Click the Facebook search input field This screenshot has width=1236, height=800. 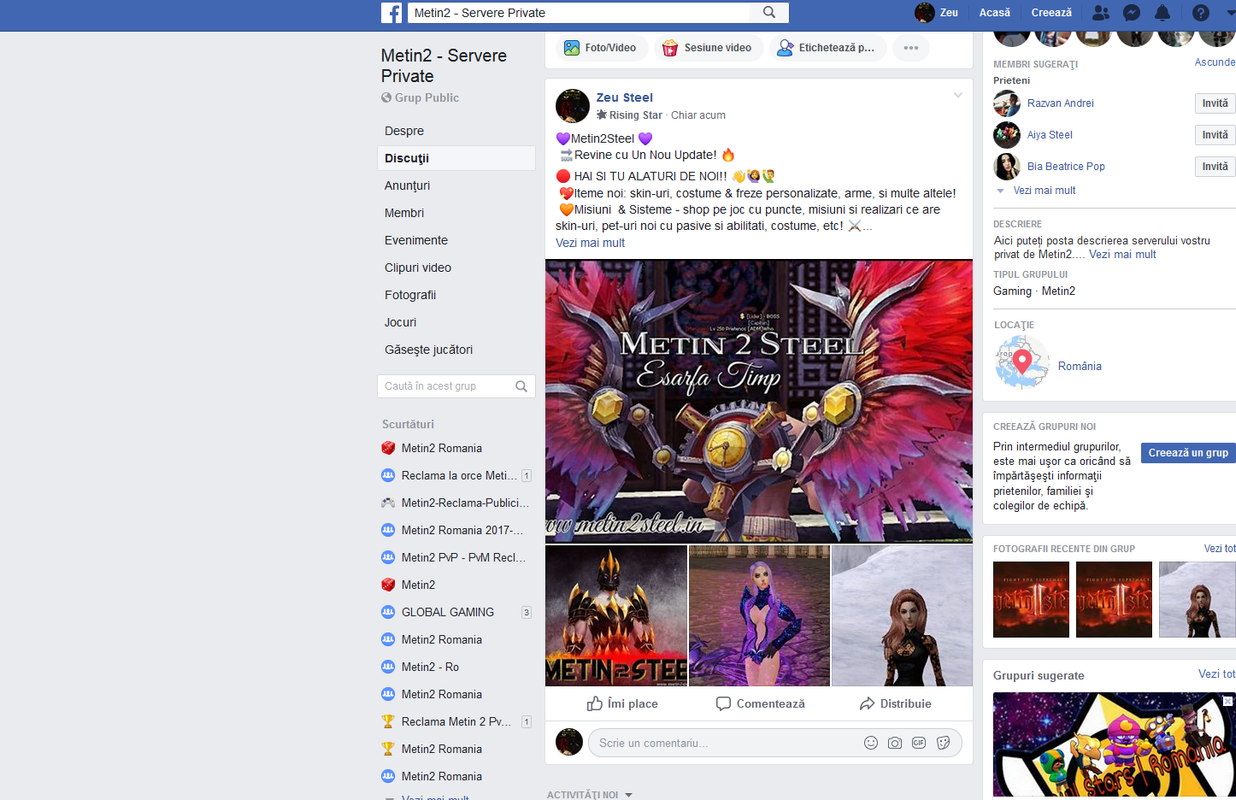pyautogui.click(x=580, y=13)
